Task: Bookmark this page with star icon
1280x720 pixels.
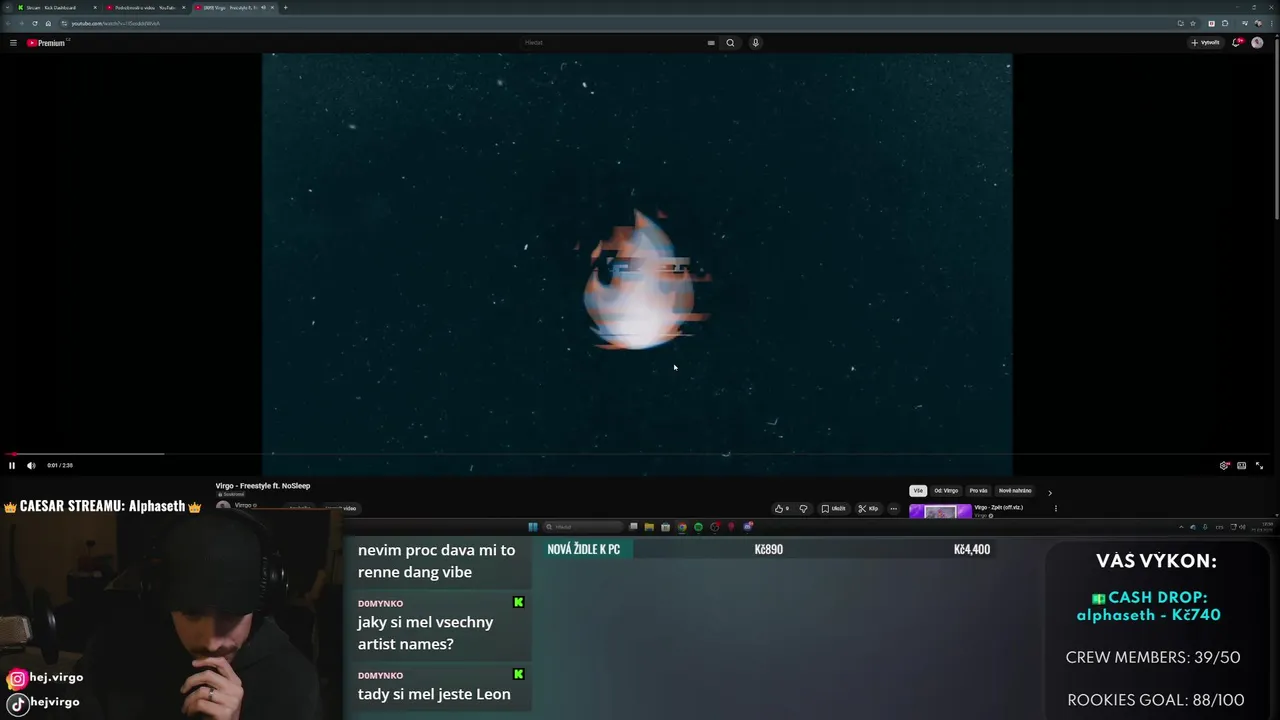Action: 1193,23
